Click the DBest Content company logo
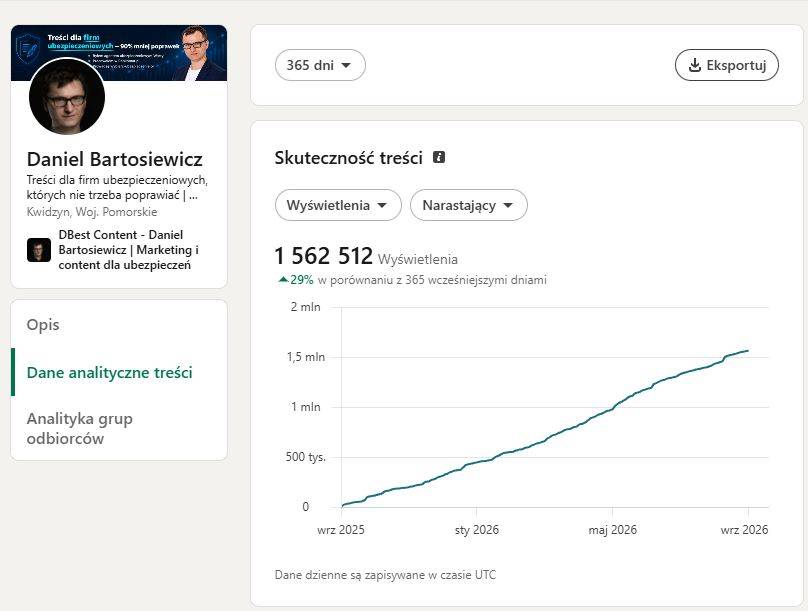The width and height of the screenshot is (808, 611). tap(39, 250)
